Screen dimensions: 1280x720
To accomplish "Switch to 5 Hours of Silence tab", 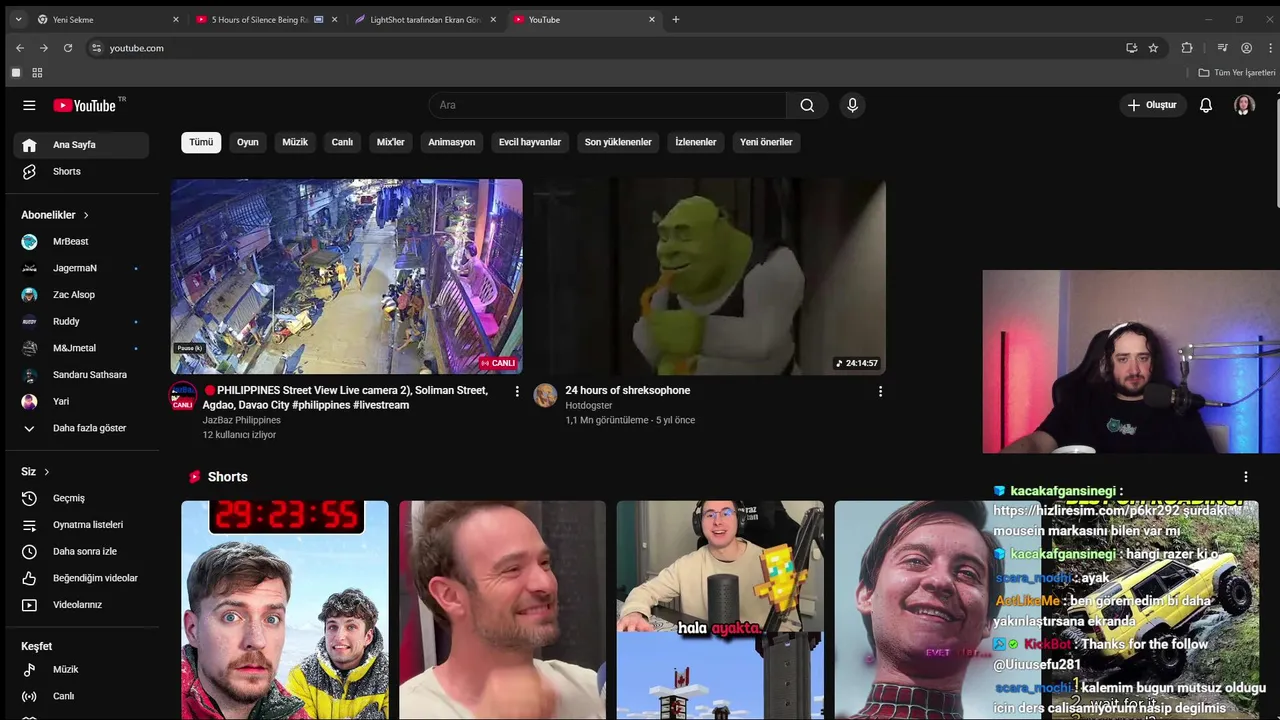I will [x=265, y=19].
